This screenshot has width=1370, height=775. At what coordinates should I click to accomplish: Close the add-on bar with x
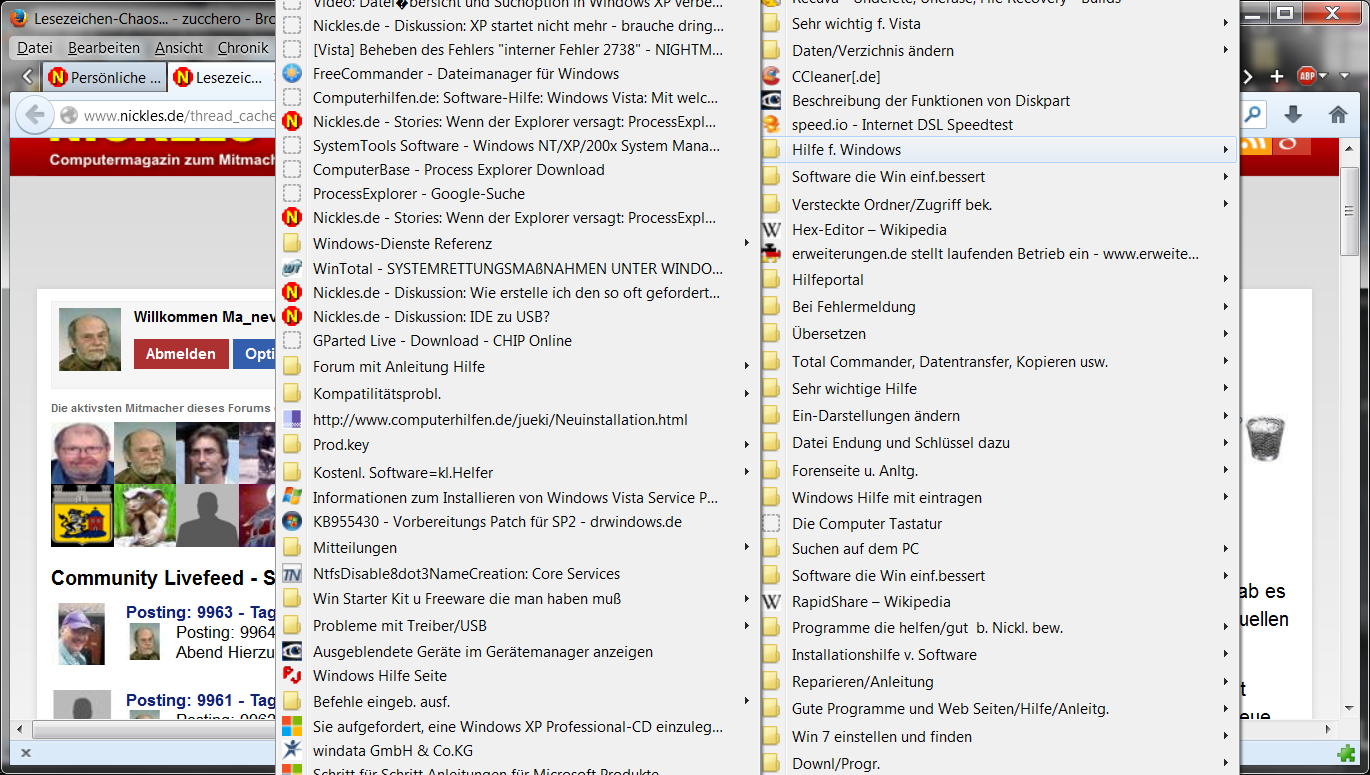(x=25, y=753)
